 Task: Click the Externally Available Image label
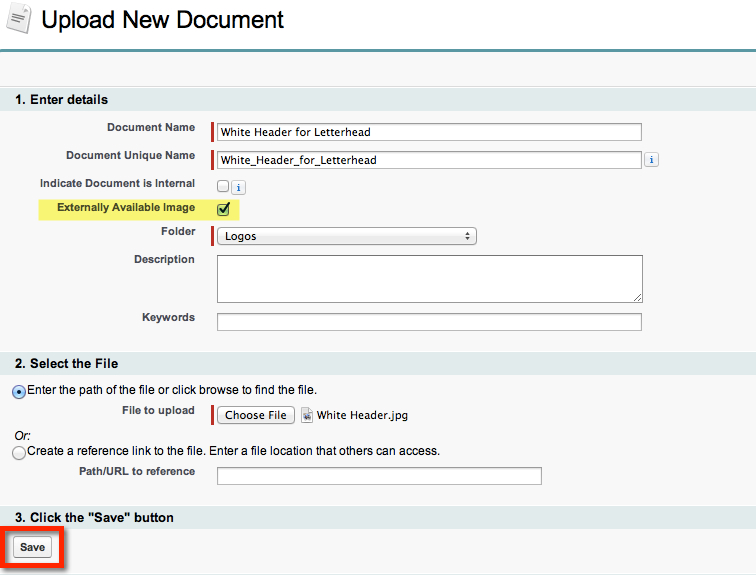(126, 207)
